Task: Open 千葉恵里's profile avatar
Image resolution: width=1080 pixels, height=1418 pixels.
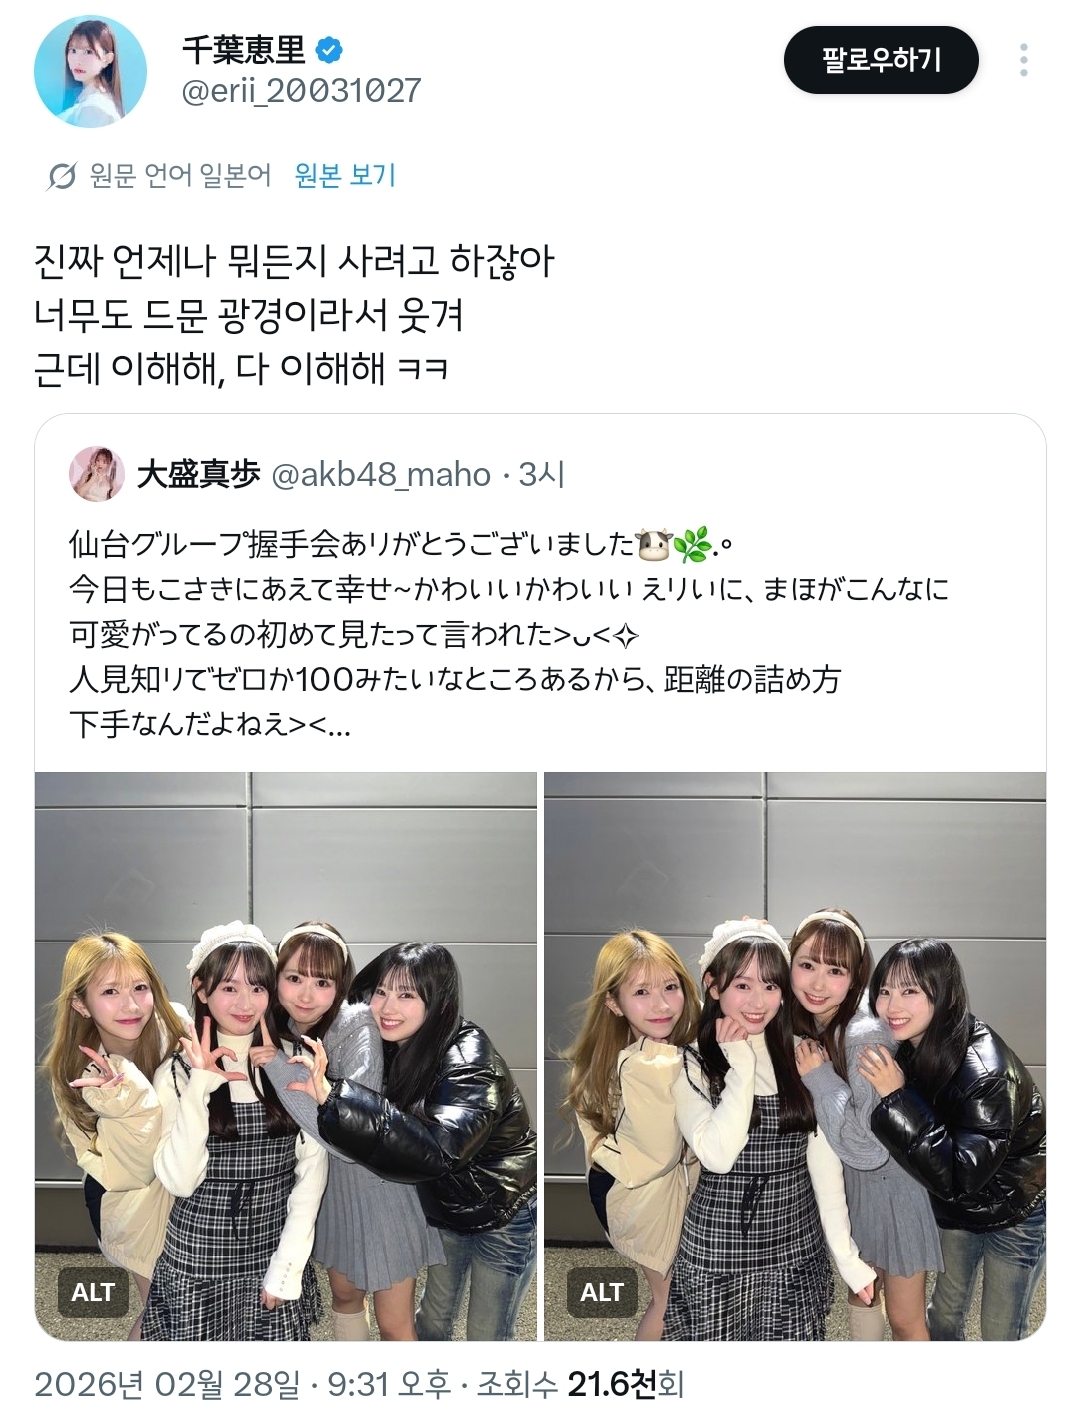Action: (91, 72)
